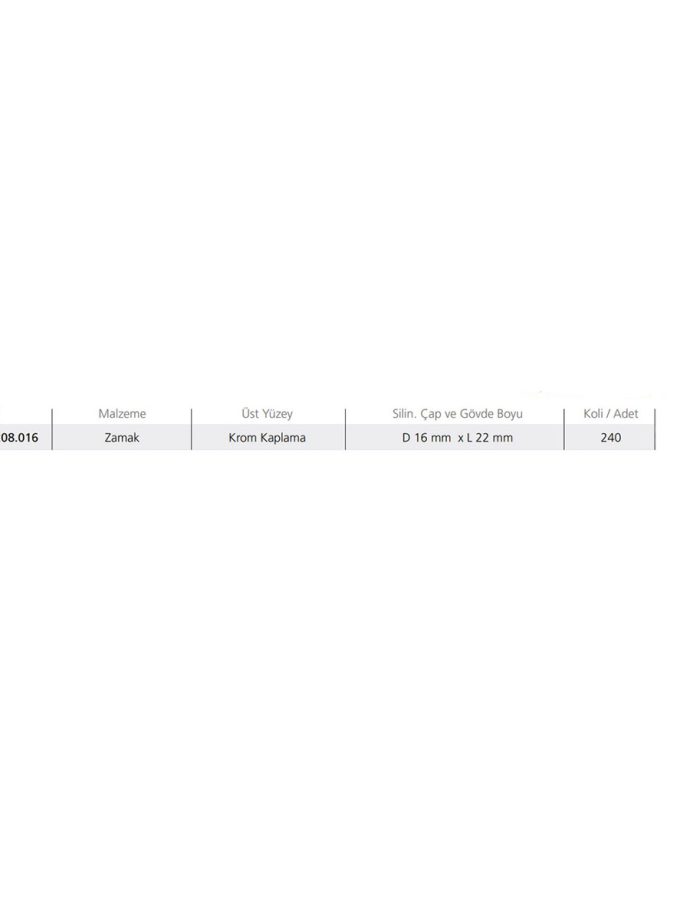The image size is (680, 920).
Task: Click the 240 quantity cell
Action: coord(612,438)
